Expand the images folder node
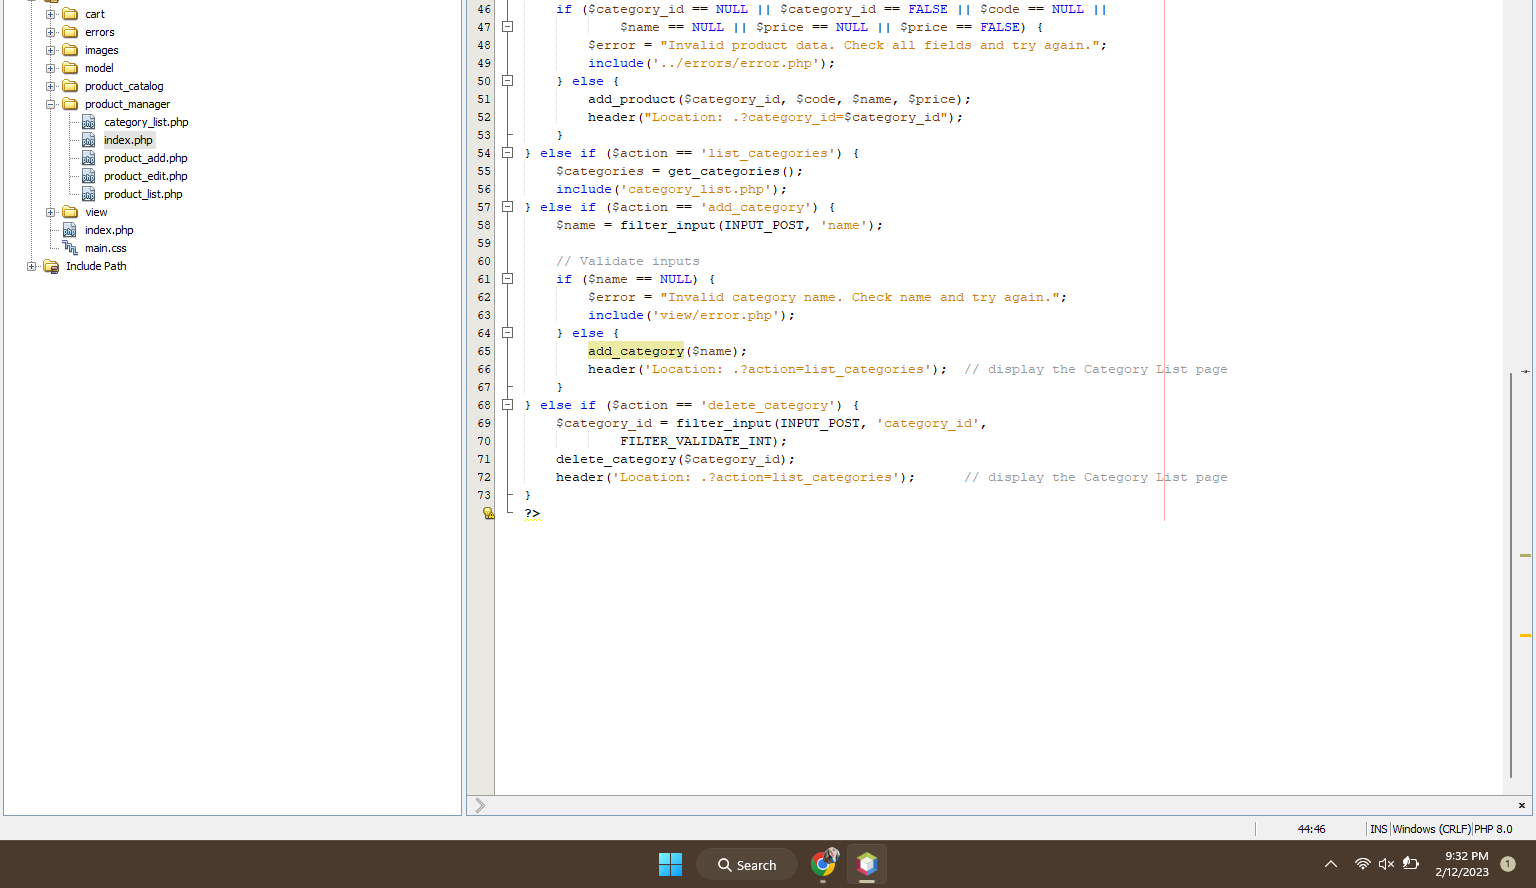Viewport: 1536px width, 888px height. pyautogui.click(x=51, y=50)
